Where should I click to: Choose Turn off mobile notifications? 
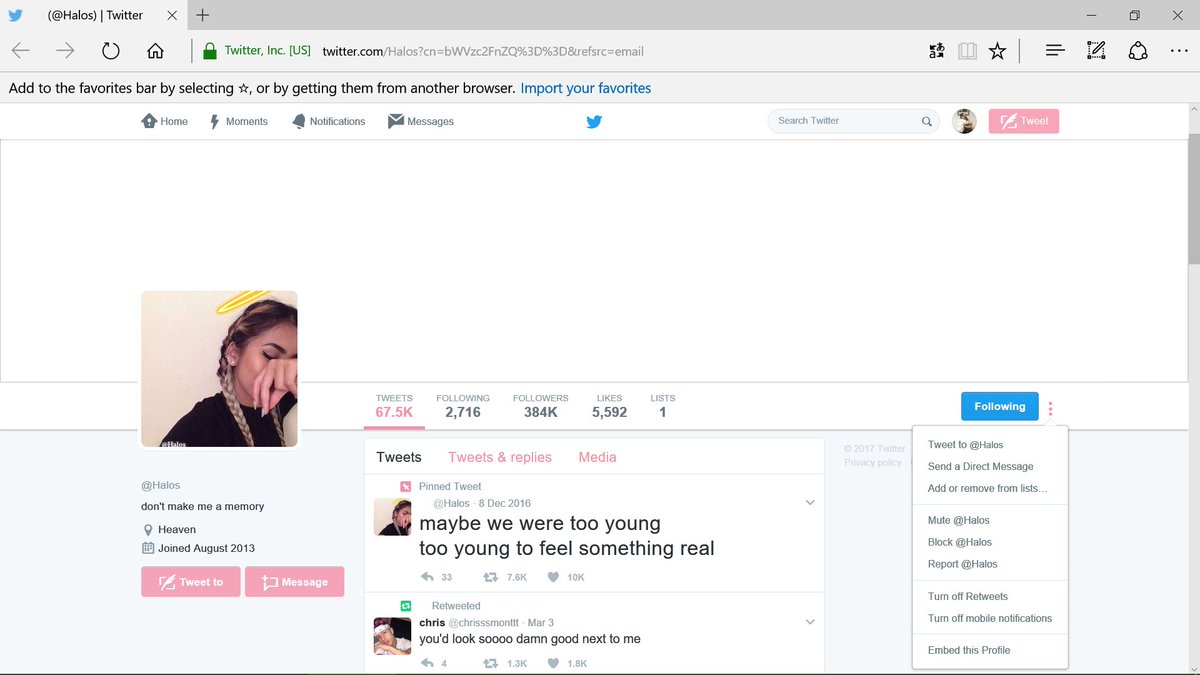point(990,619)
